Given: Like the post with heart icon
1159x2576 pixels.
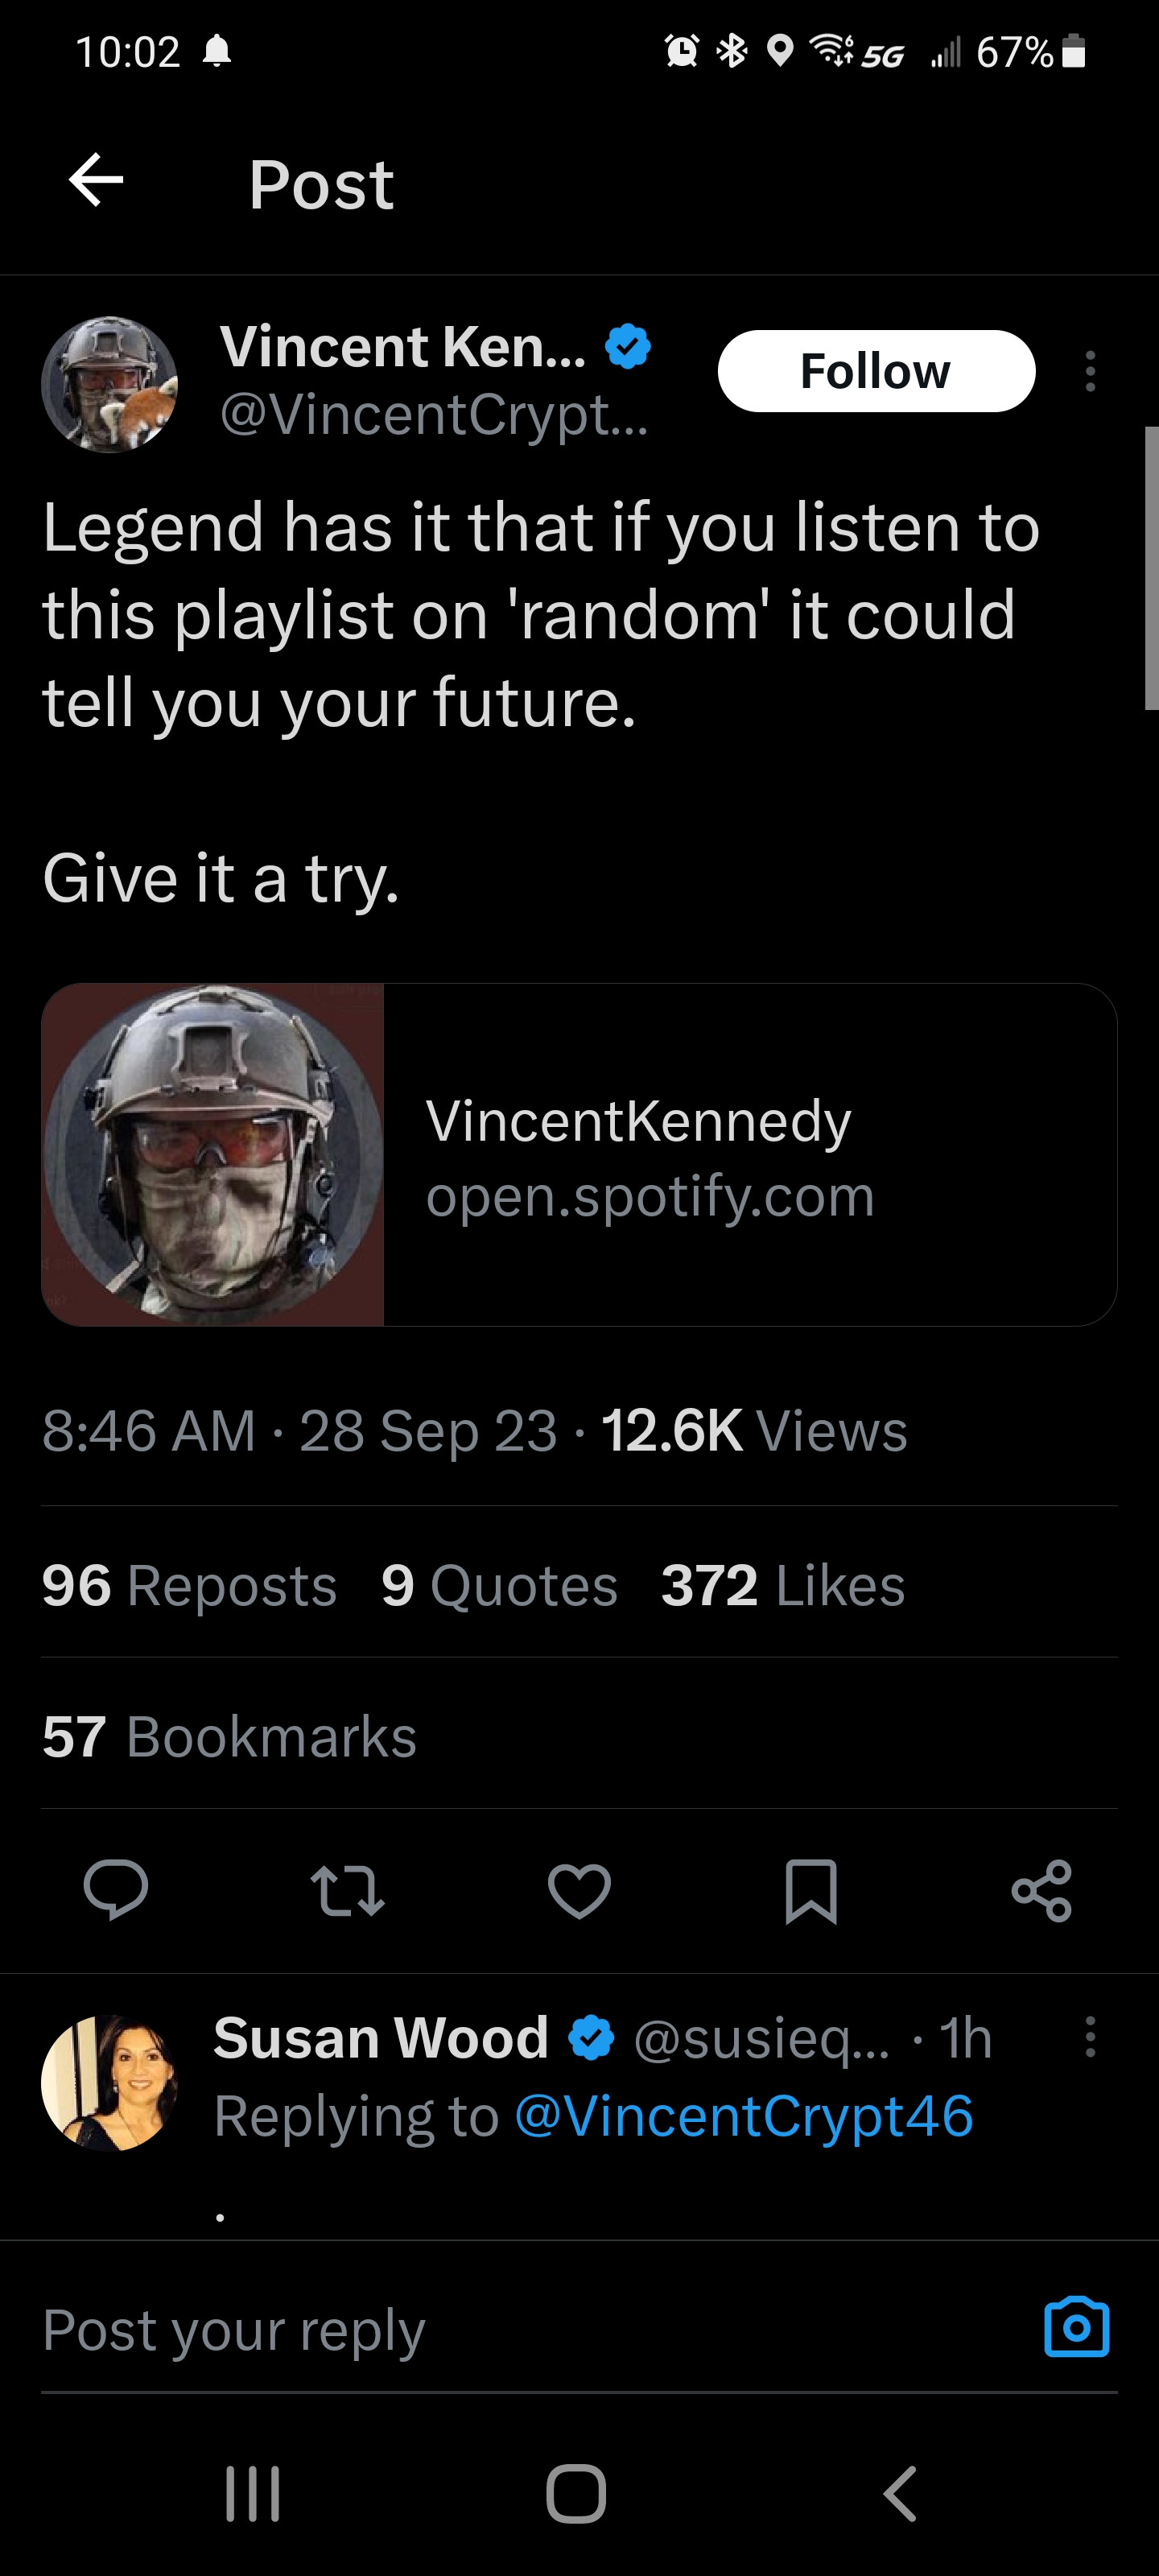Looking at the screenshot, I should tap(579, 1890).
